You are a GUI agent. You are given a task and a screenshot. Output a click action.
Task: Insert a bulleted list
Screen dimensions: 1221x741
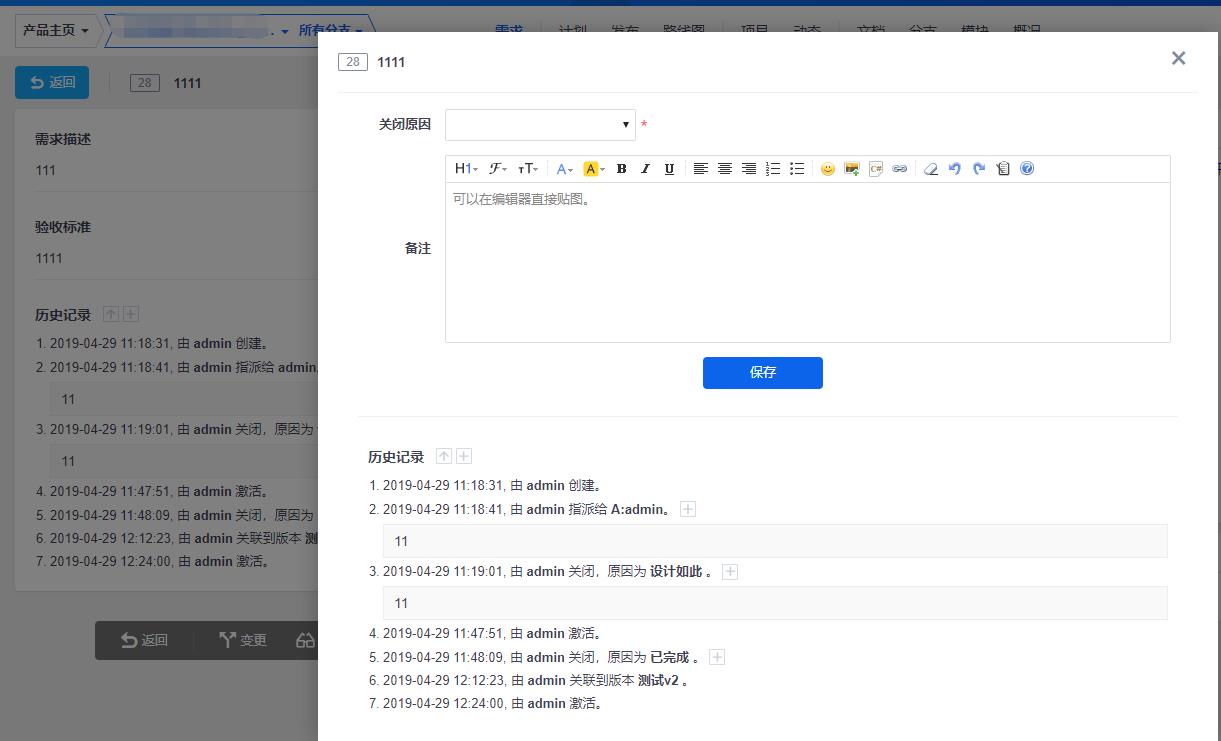pos(797,169)
